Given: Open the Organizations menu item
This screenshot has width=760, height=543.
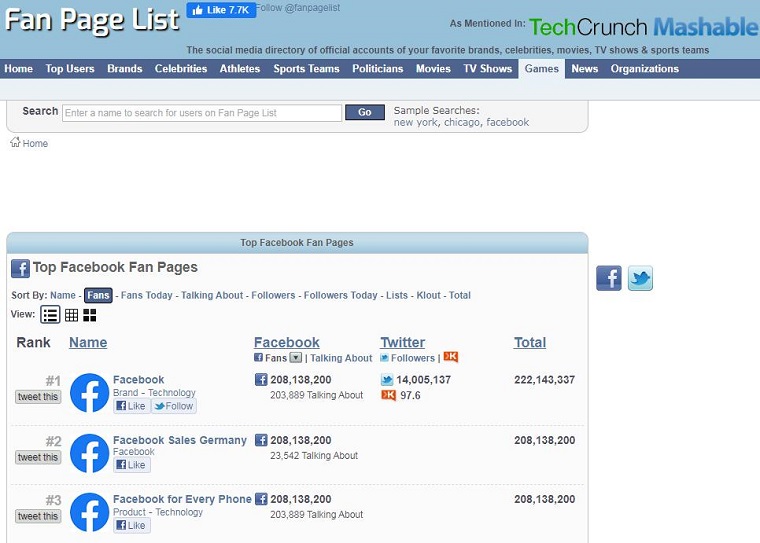Looking at the screenshot, I should pos(645,68).
